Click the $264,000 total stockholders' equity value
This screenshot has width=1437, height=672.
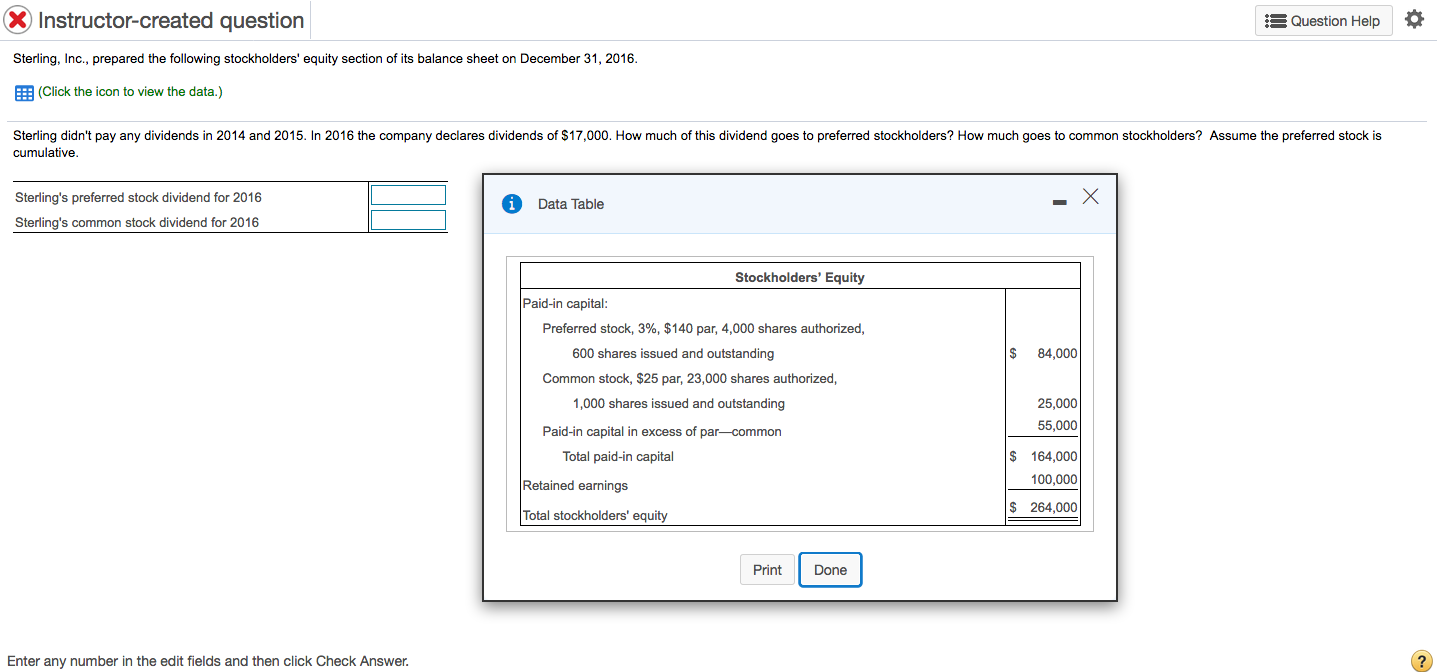click(1055, 514)
